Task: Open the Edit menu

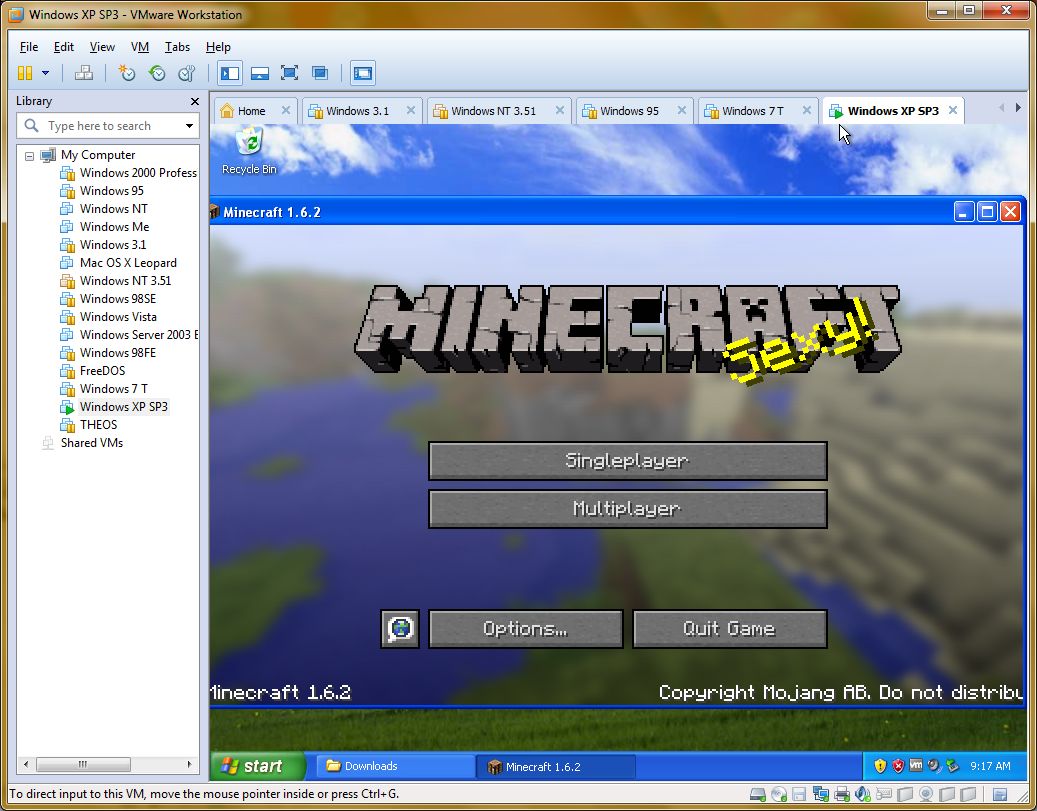Action: click(63, 47)
